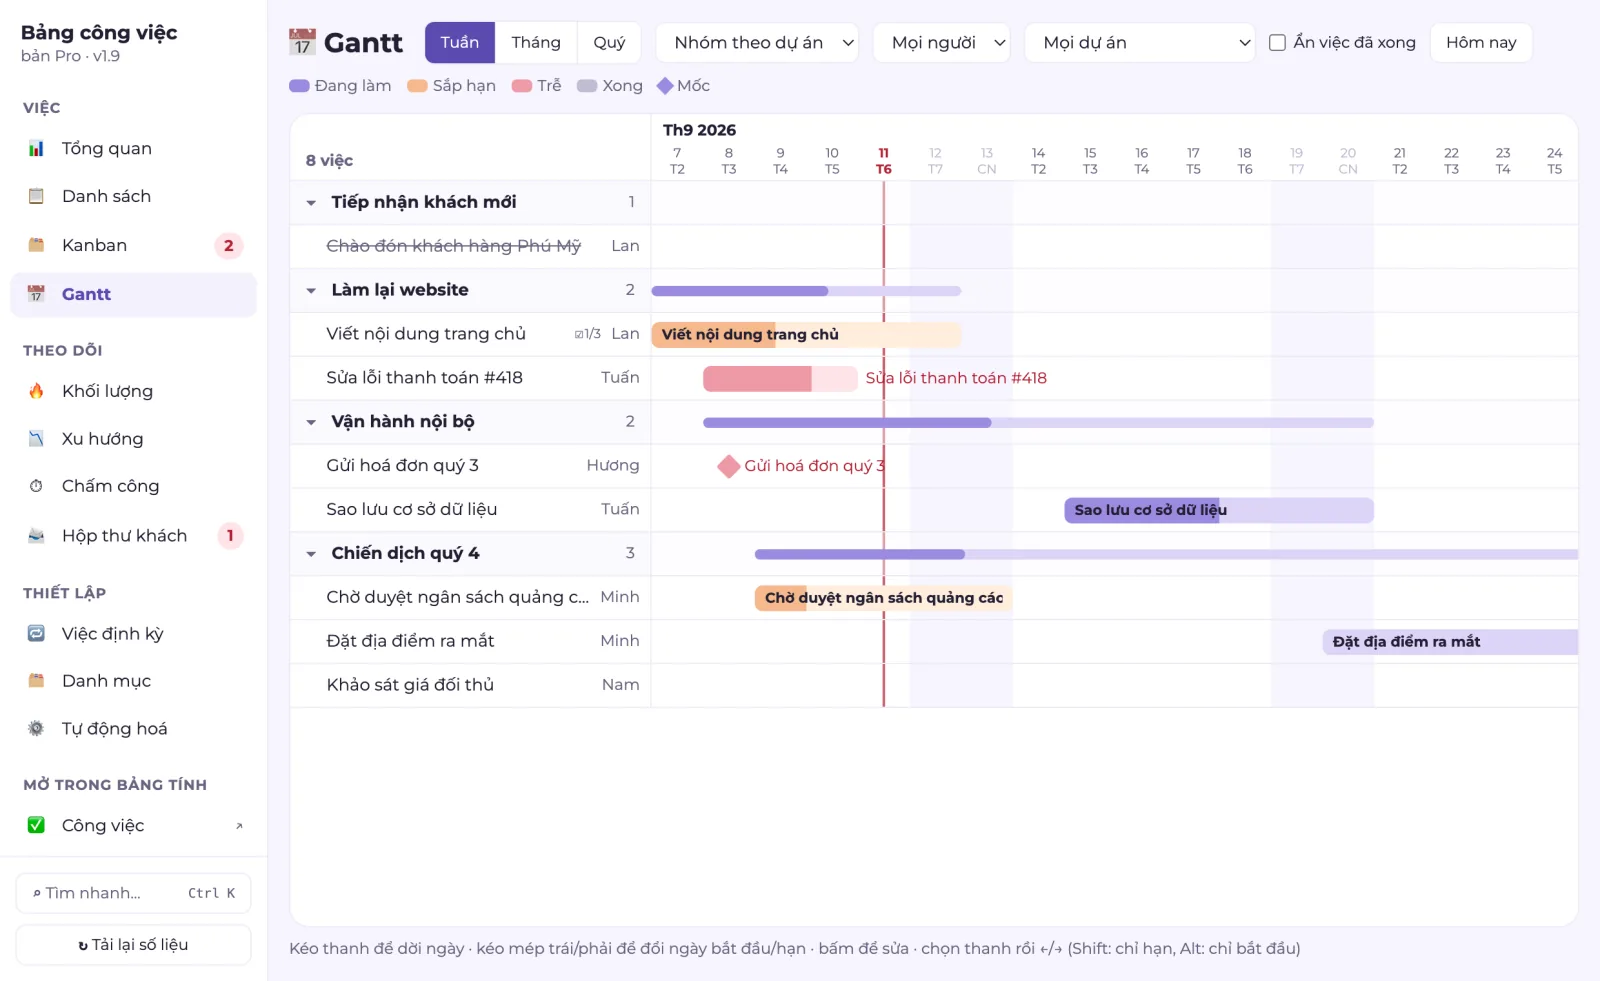Image resolution: width=1600 pixels, height=981 pixels.
Task: Collapse the Tiếp nhận khách mới group
Action: click(311, 203)
